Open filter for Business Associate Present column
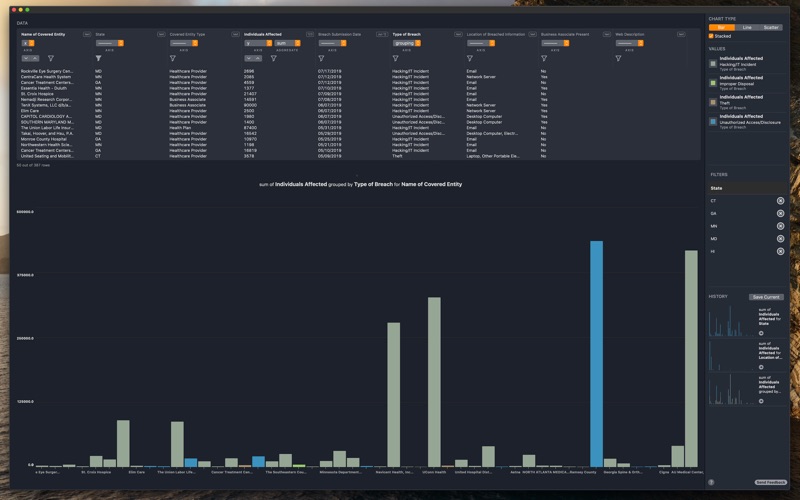This screenshot has width=800, height=500. coord(544,59)
